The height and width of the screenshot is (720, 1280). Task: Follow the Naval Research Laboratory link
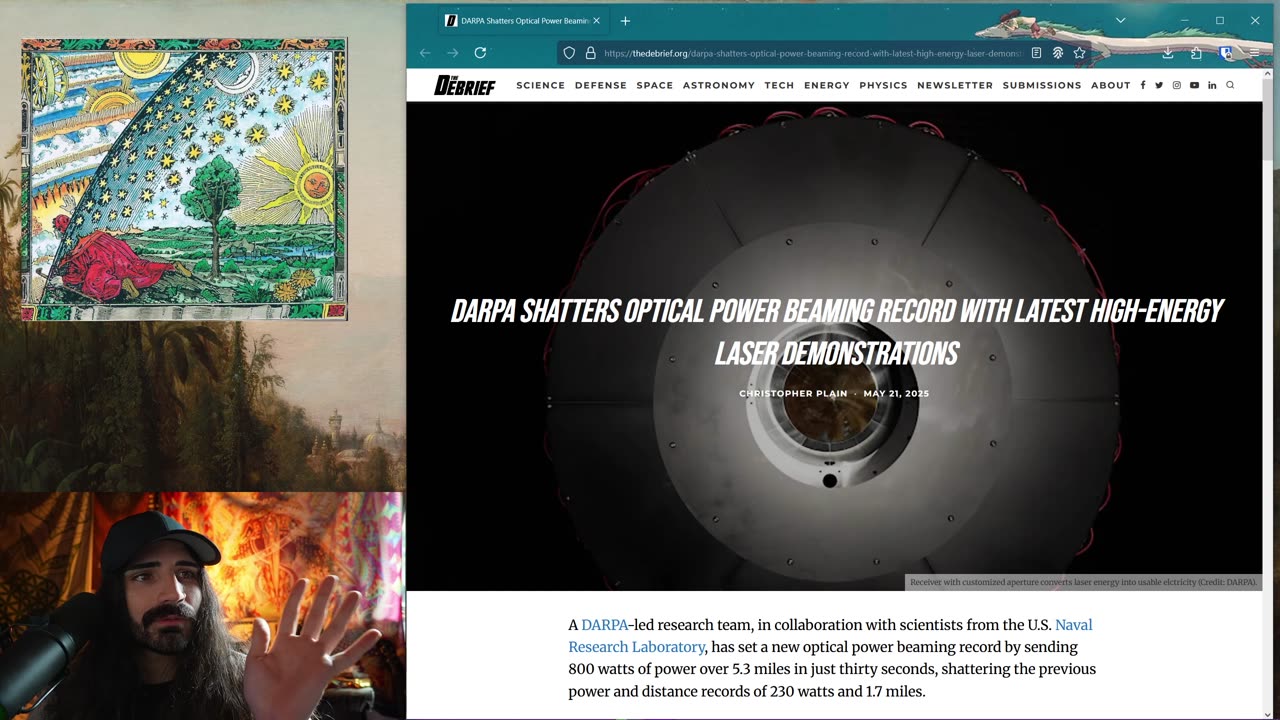click(830, 636)
